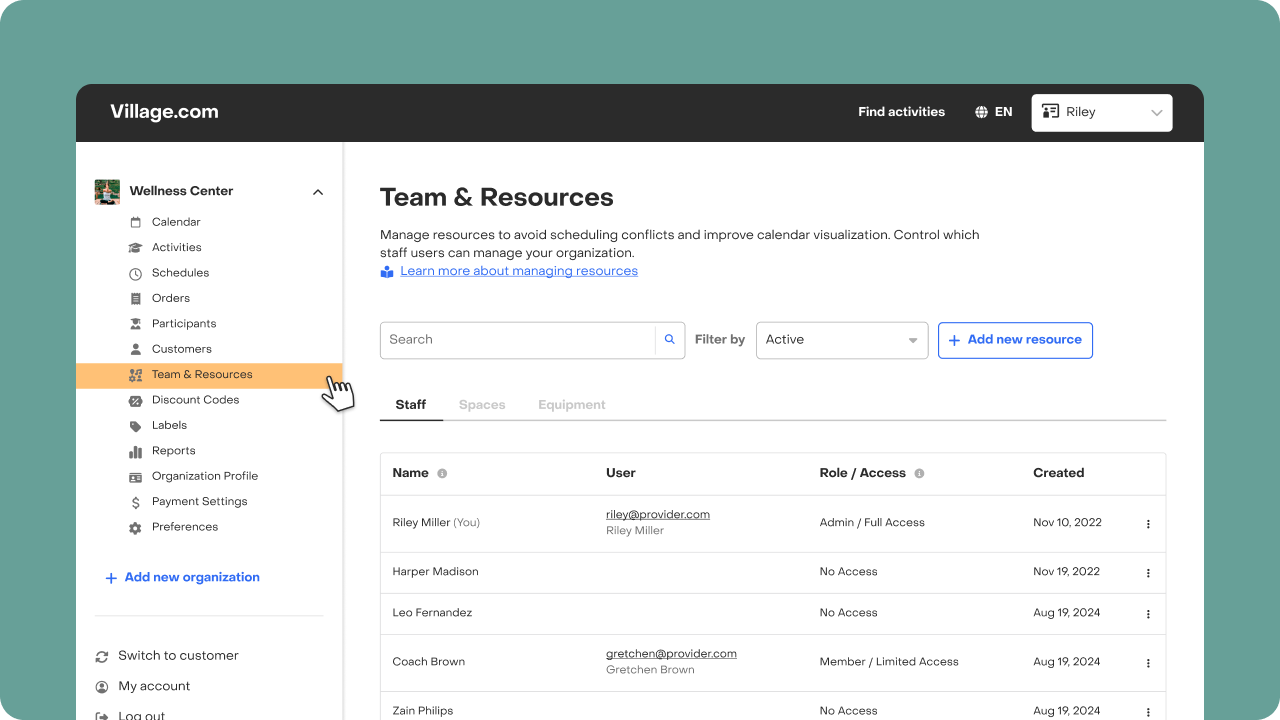Click the globe language icon

(x=981, y=112)
